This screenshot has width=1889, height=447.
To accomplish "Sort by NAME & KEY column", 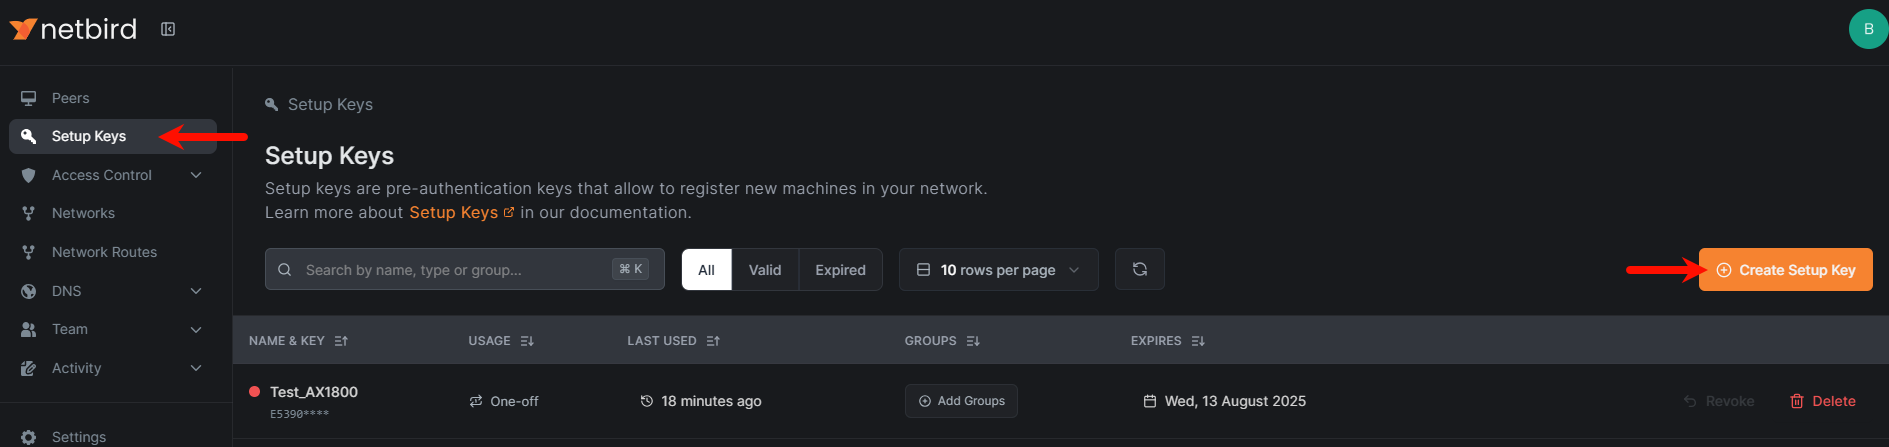I will (x=298, y=341).
